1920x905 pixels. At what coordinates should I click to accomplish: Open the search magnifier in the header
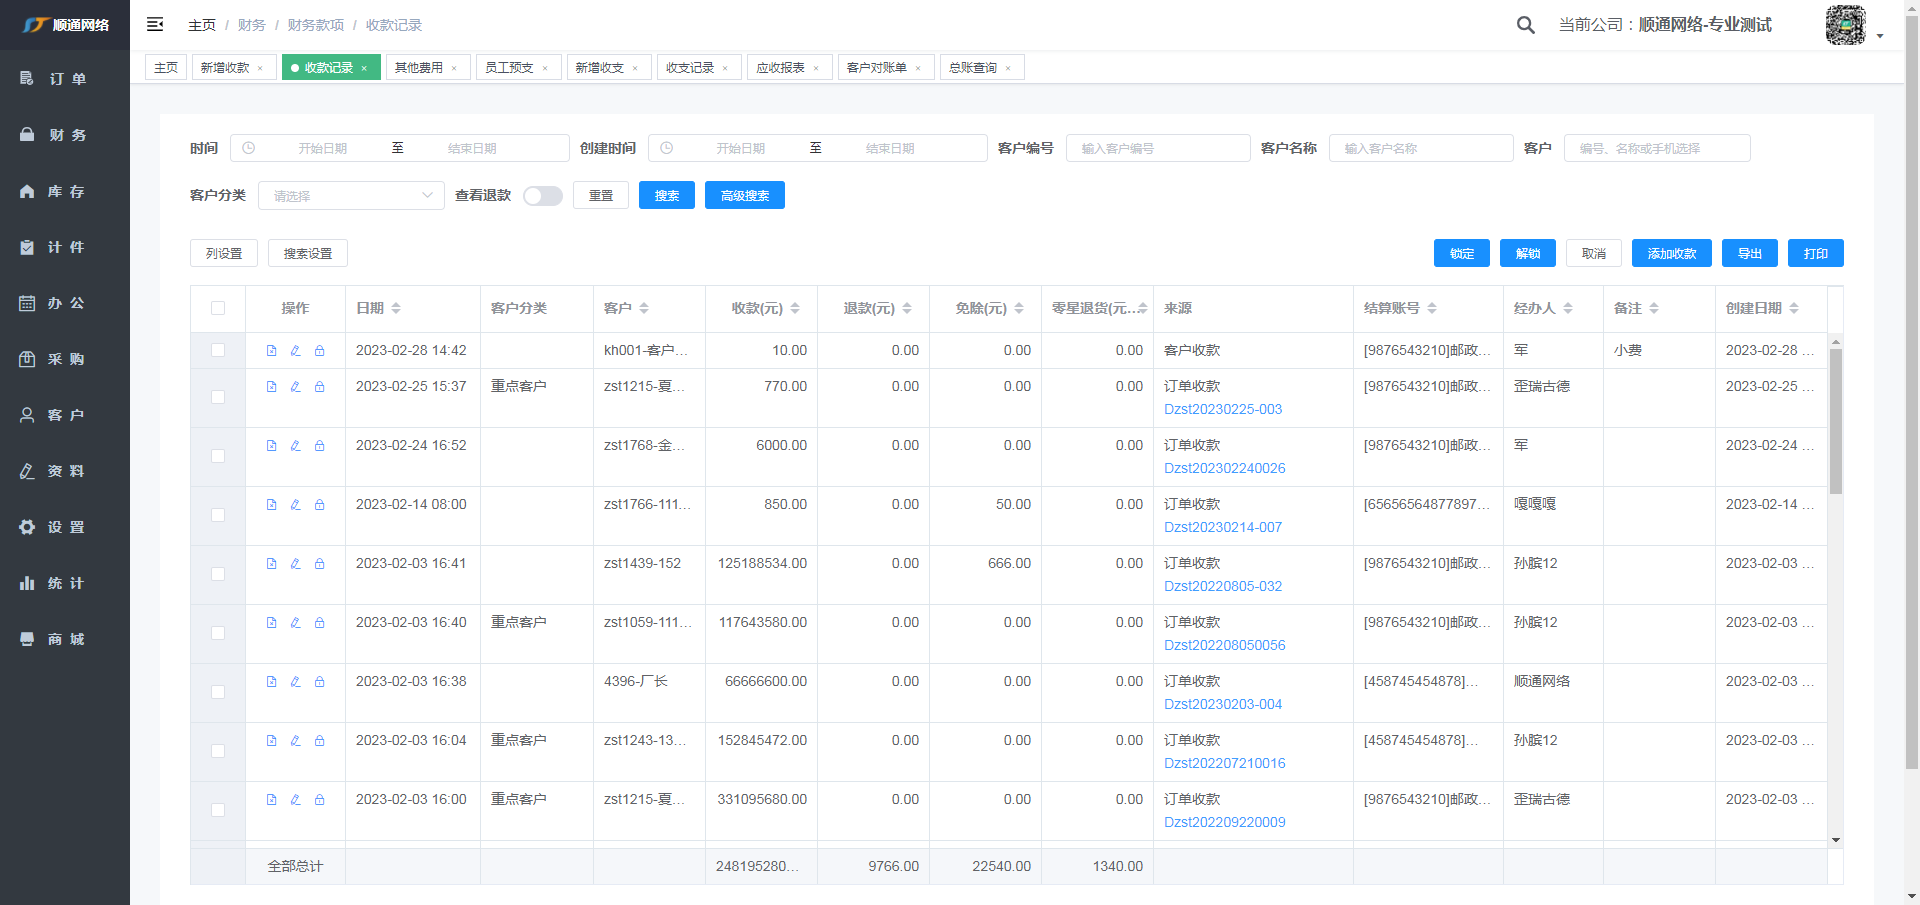tap(1525, 25)
